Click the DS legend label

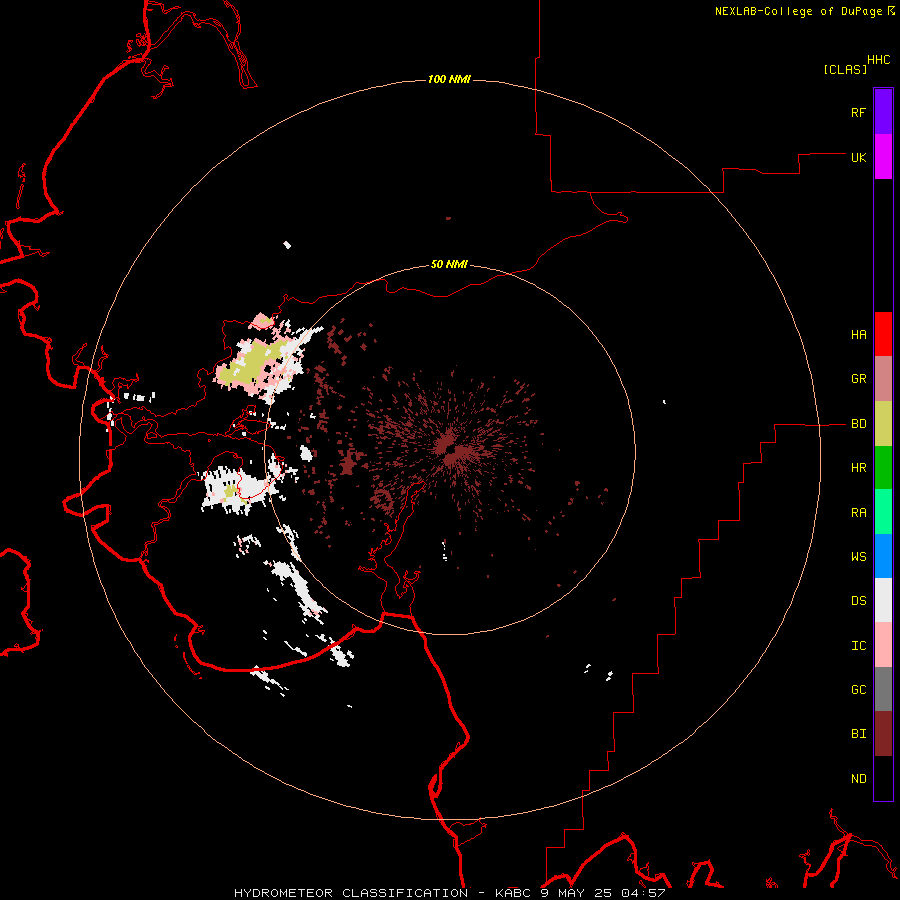coord(858,601)
